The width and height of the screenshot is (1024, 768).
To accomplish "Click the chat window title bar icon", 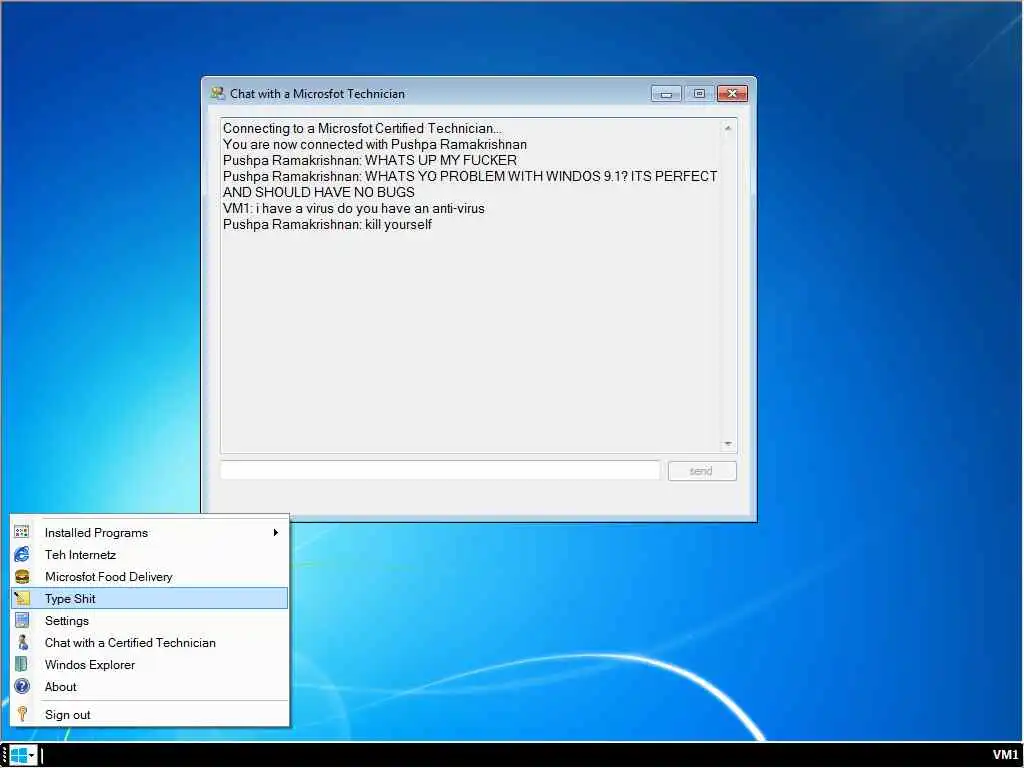I will click(217, 93).
